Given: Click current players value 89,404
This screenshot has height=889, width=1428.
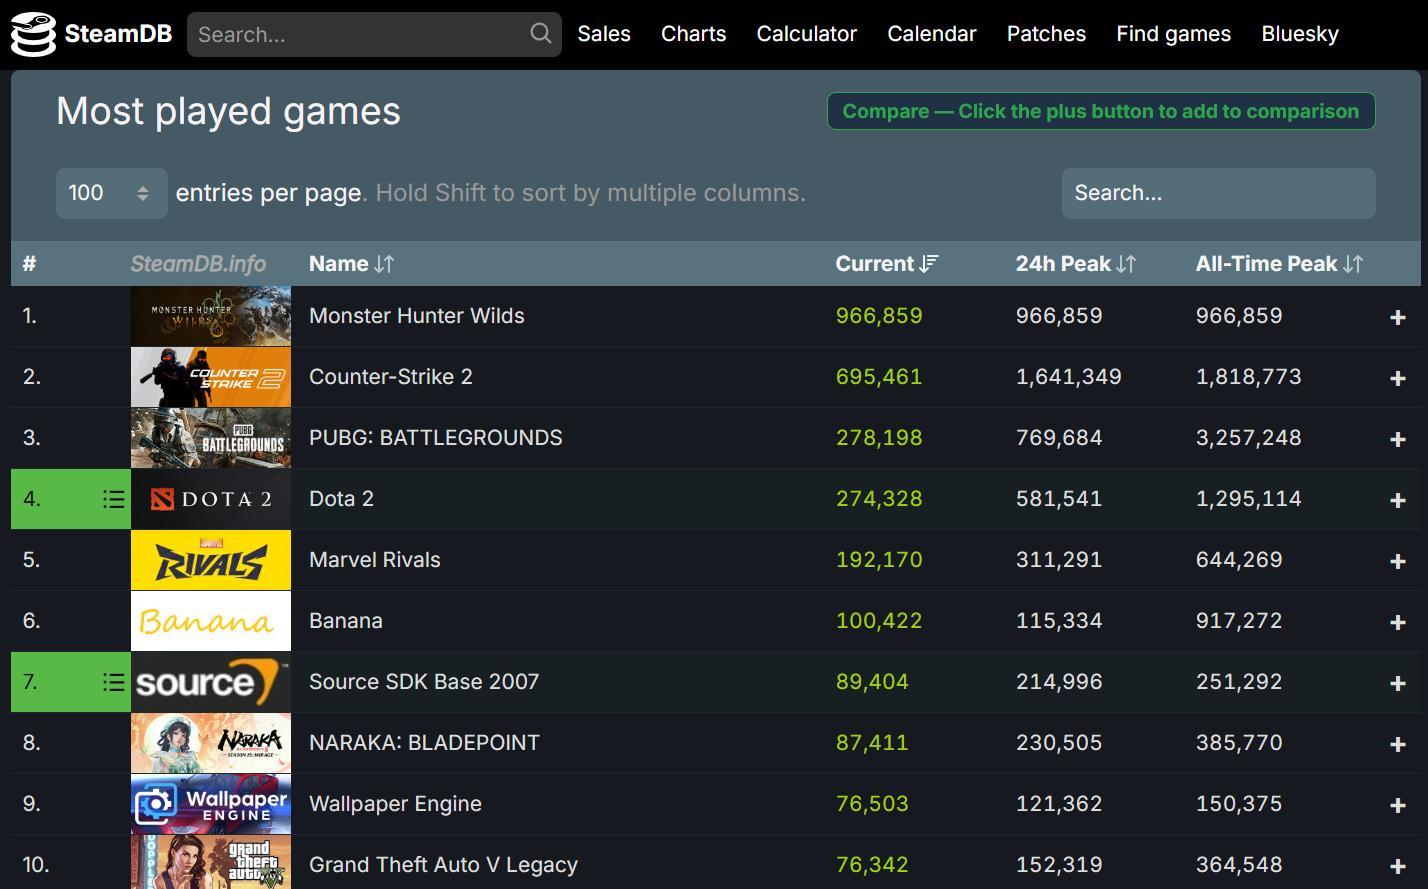Looking at the screenshot, I should click(x=872, y=682).
